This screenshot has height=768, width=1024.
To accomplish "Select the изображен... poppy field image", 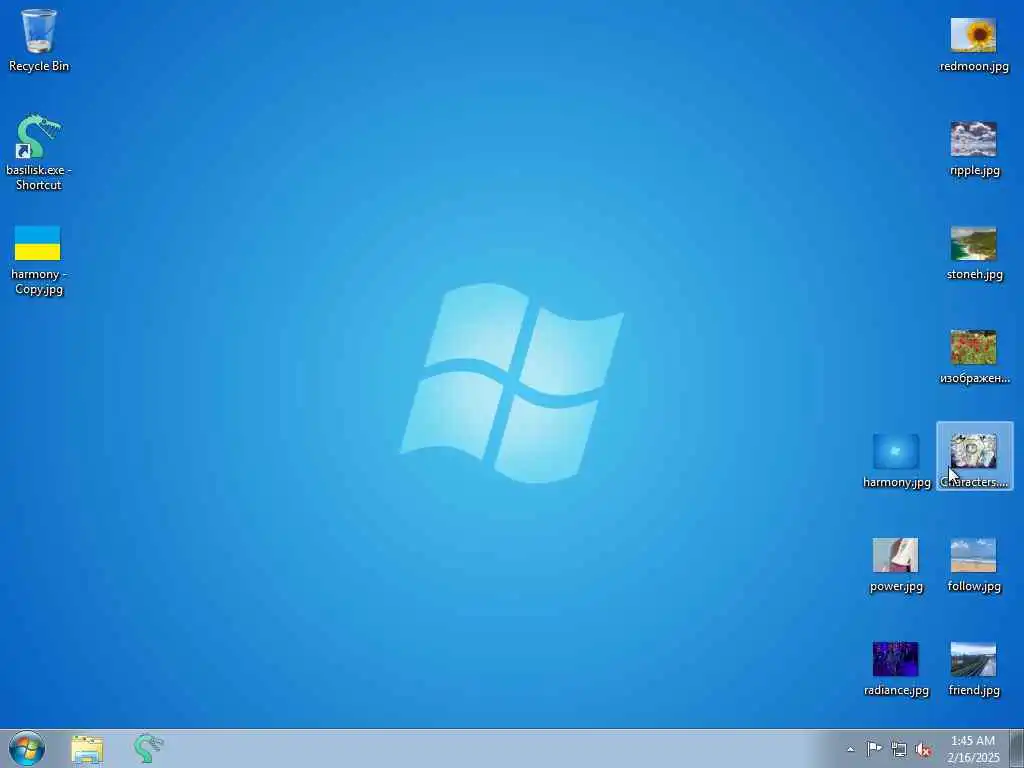I will [x=973, y=347].
